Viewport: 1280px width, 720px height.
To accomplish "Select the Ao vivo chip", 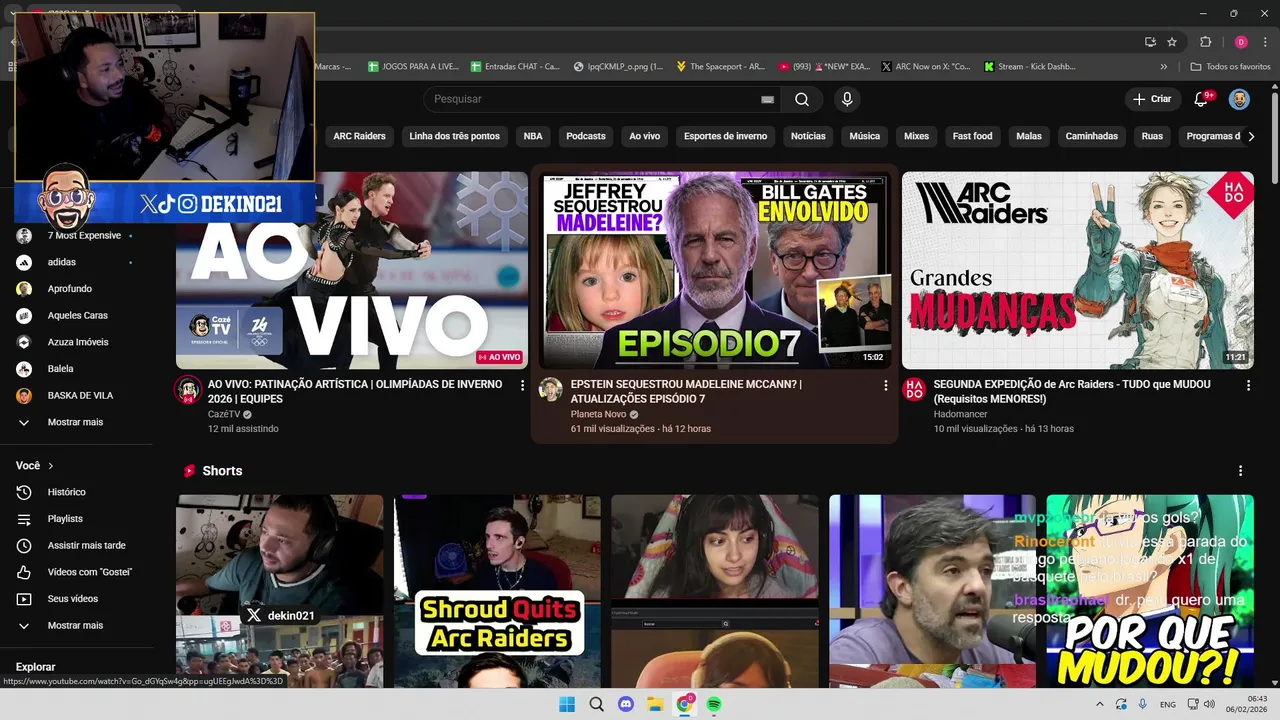I will click(x=645, y=136).
